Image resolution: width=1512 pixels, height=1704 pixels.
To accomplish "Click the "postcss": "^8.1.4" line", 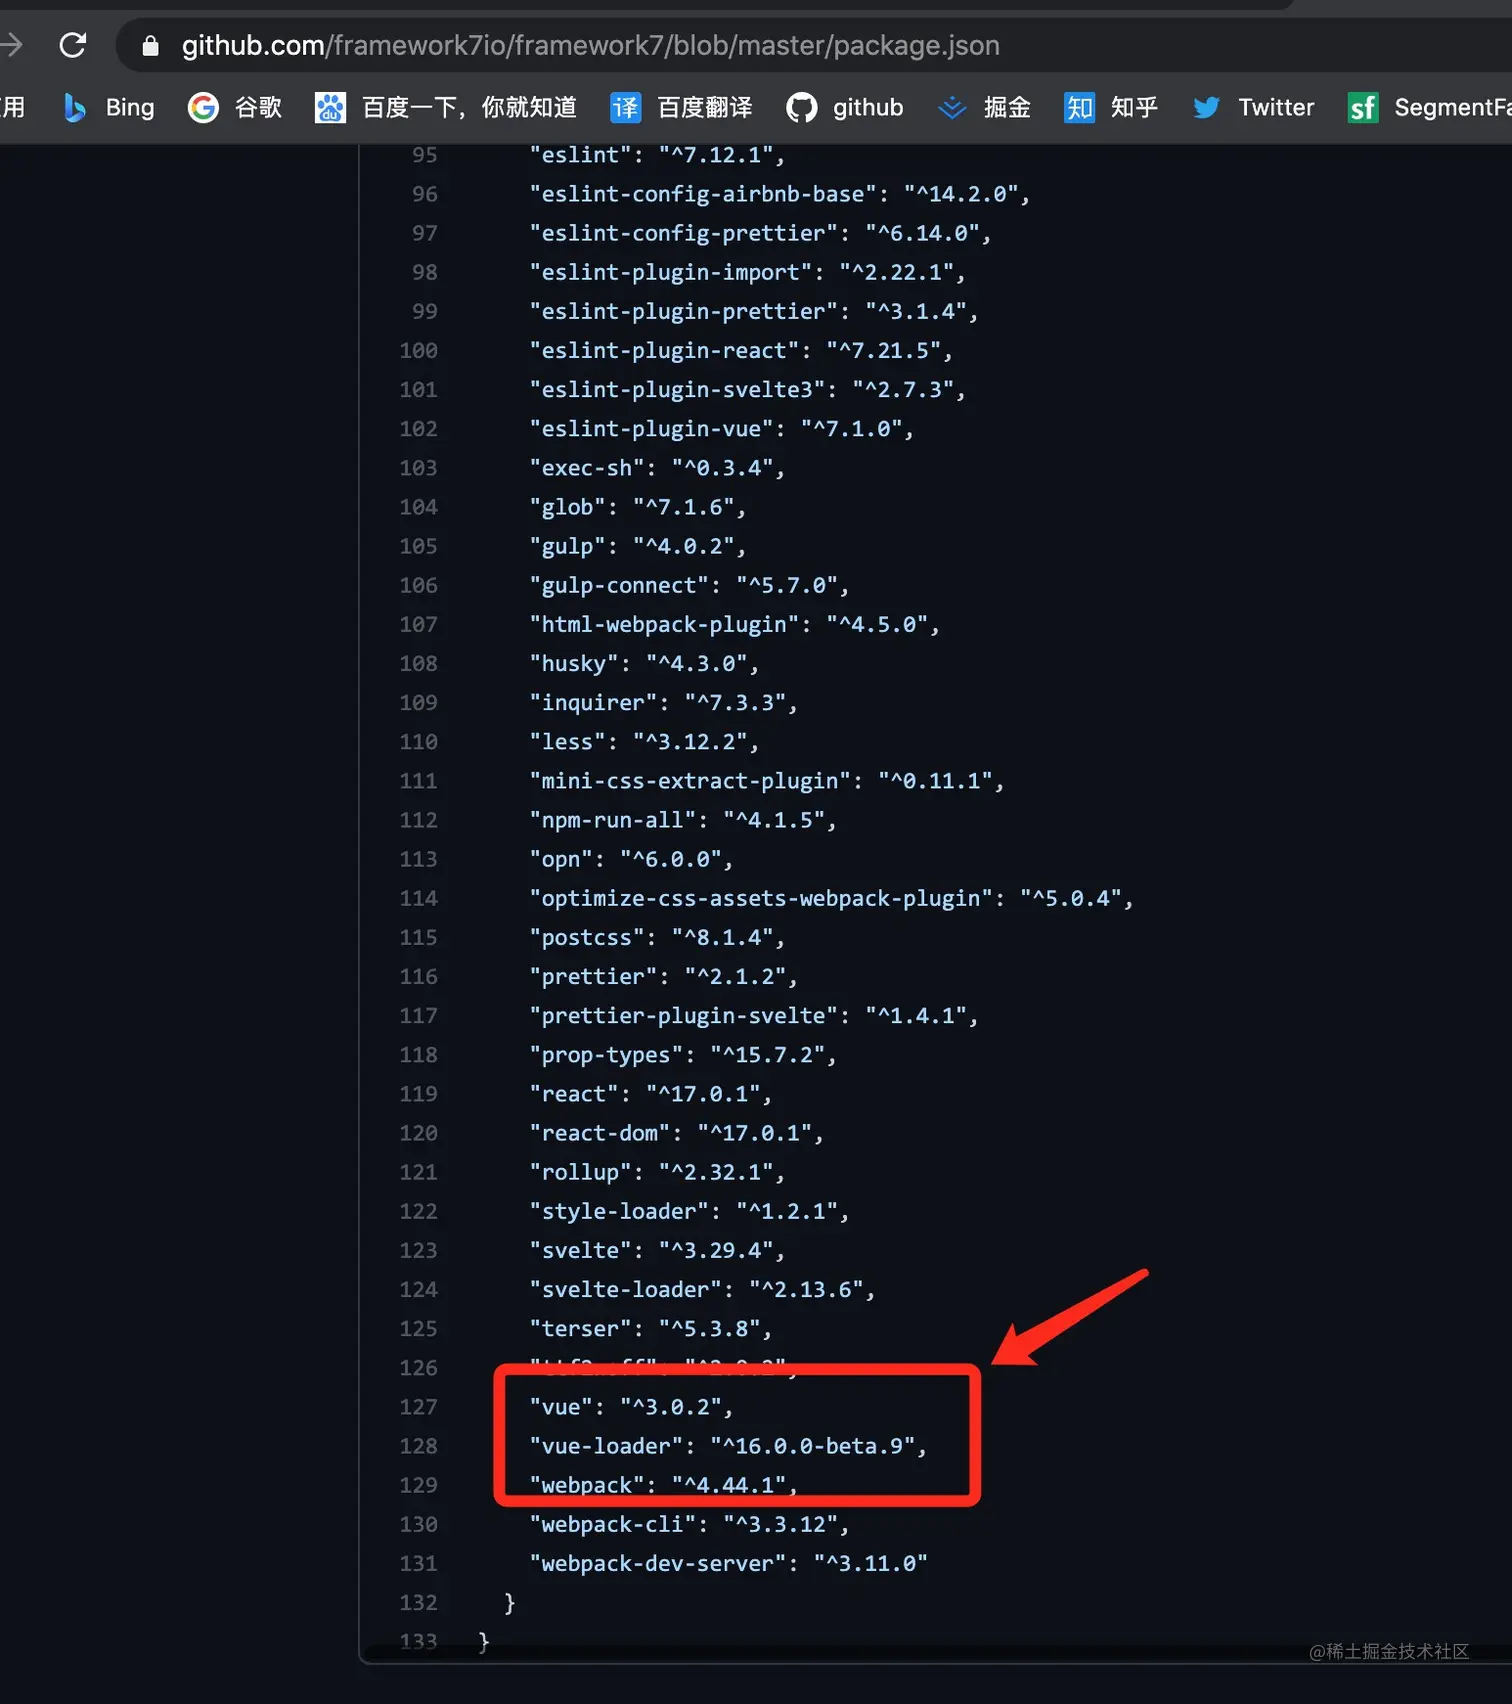I will (x=657, y=938).
